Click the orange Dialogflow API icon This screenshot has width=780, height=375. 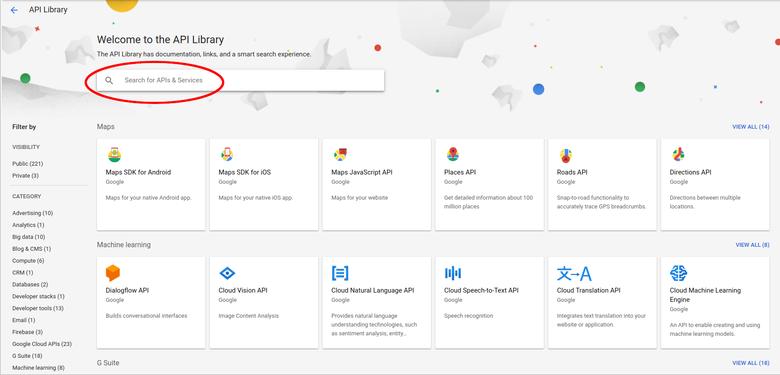[x=113, y=273]
